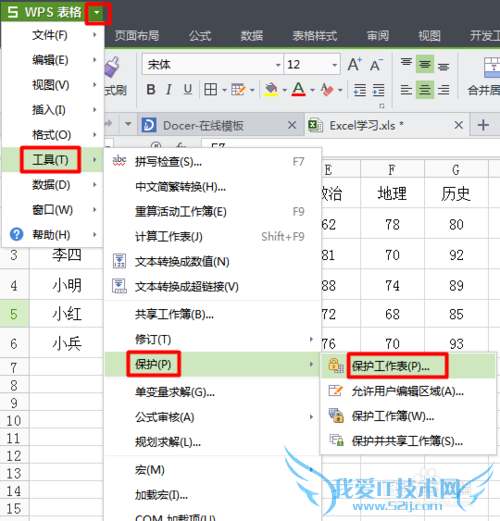Open the 页面布局 ribbon tab
Viewport: 500px width, 521px height.
(x=137, y=36)
